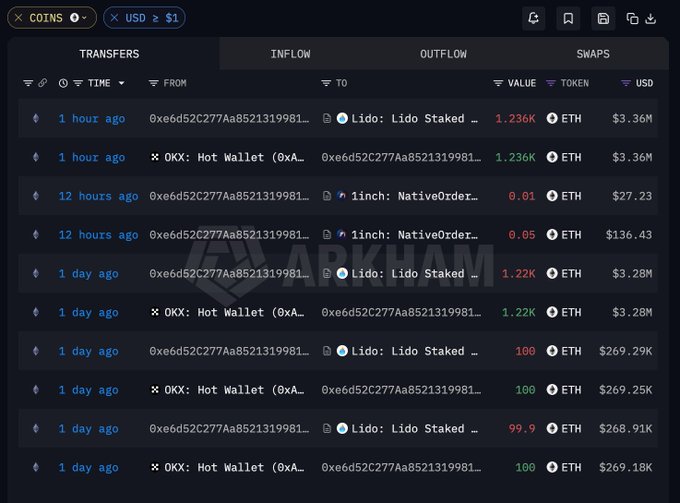Click to-address 0xe6d52C277 in green 1.22K row

[x=401, y=312]
